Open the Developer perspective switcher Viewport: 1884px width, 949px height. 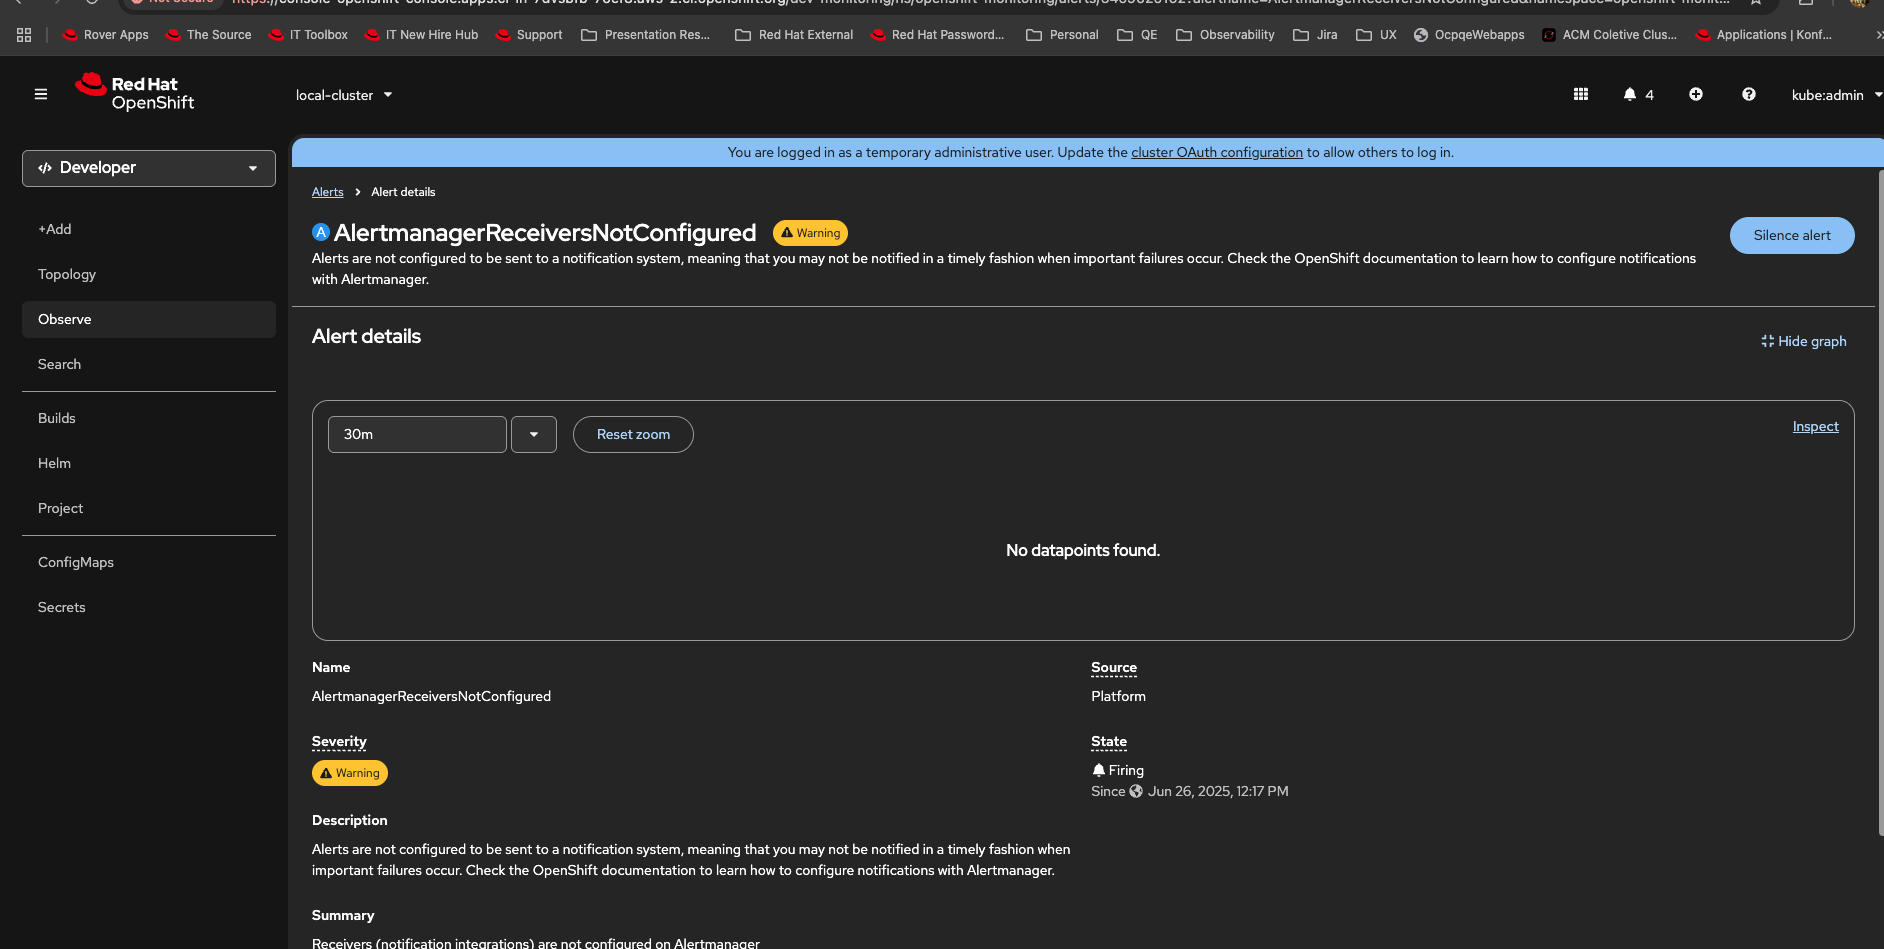click(149, 168)
